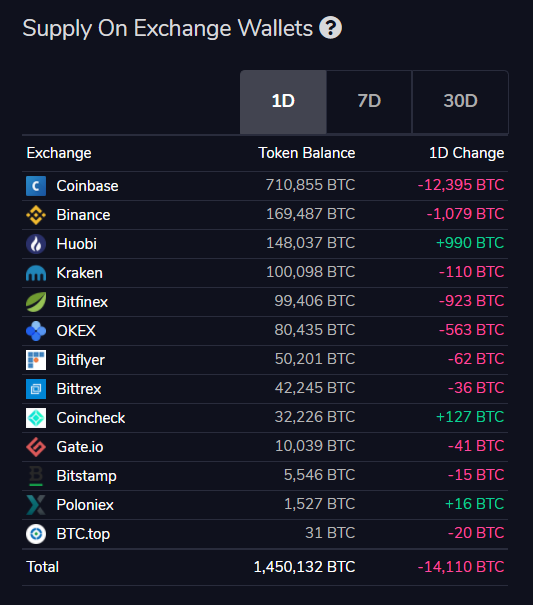Click the Bitflyer logo icon

(36, 360)
